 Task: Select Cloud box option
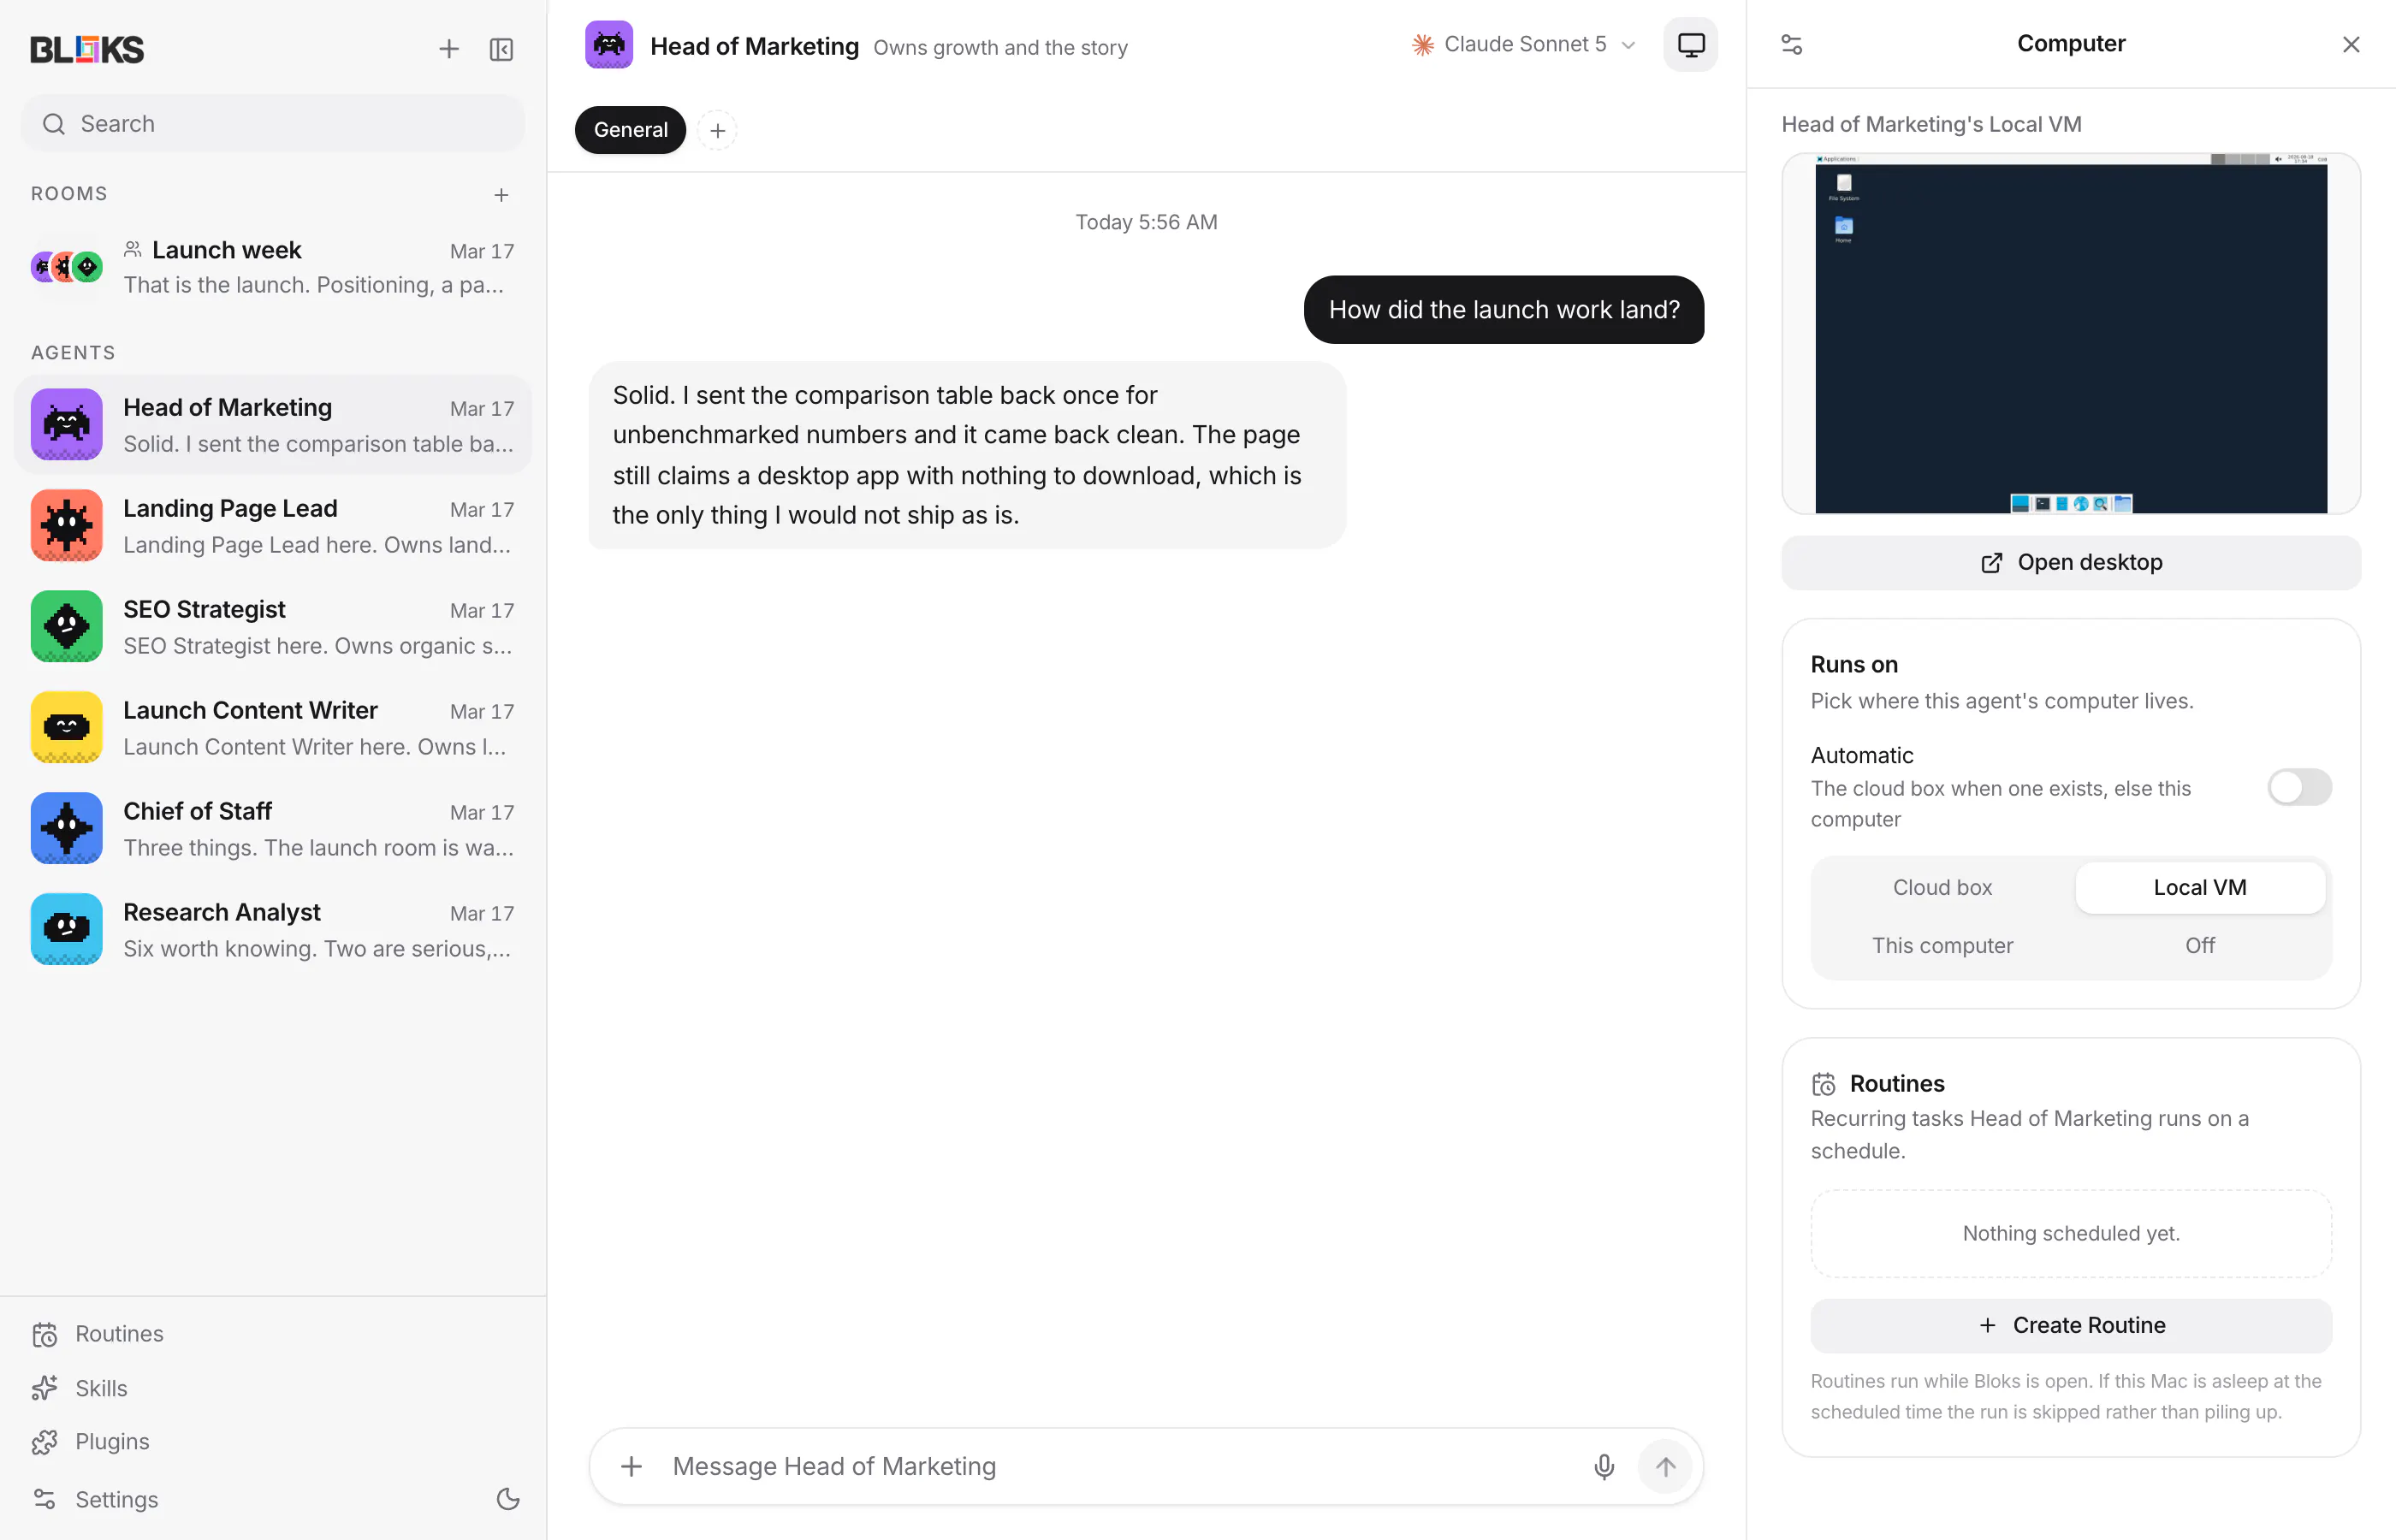point(1942,888)
